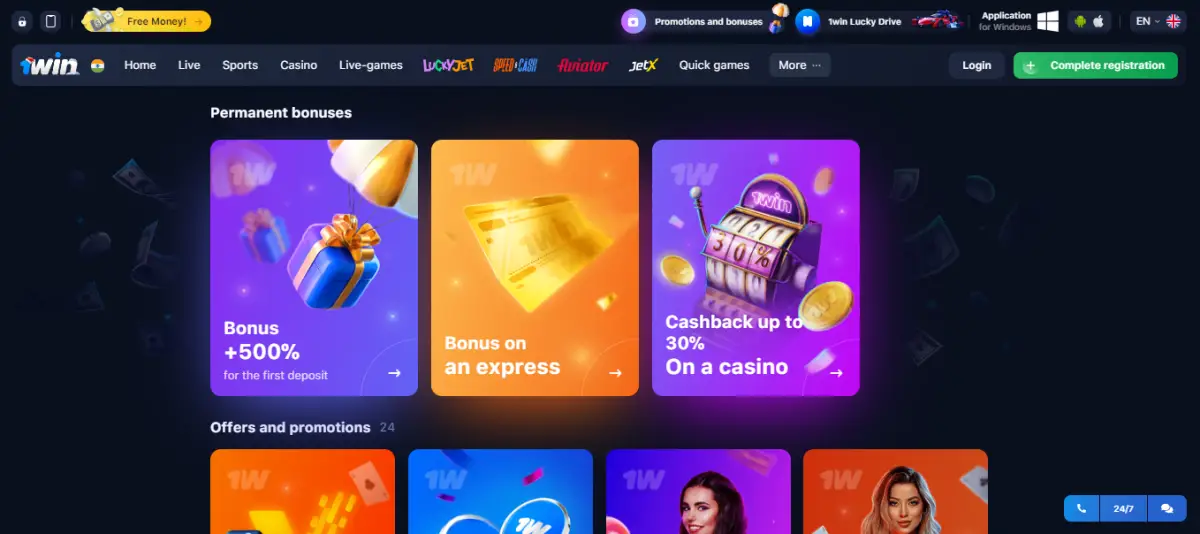Expand the More menu
Screen dimensions: 1200x534
(x=799, y=65)
